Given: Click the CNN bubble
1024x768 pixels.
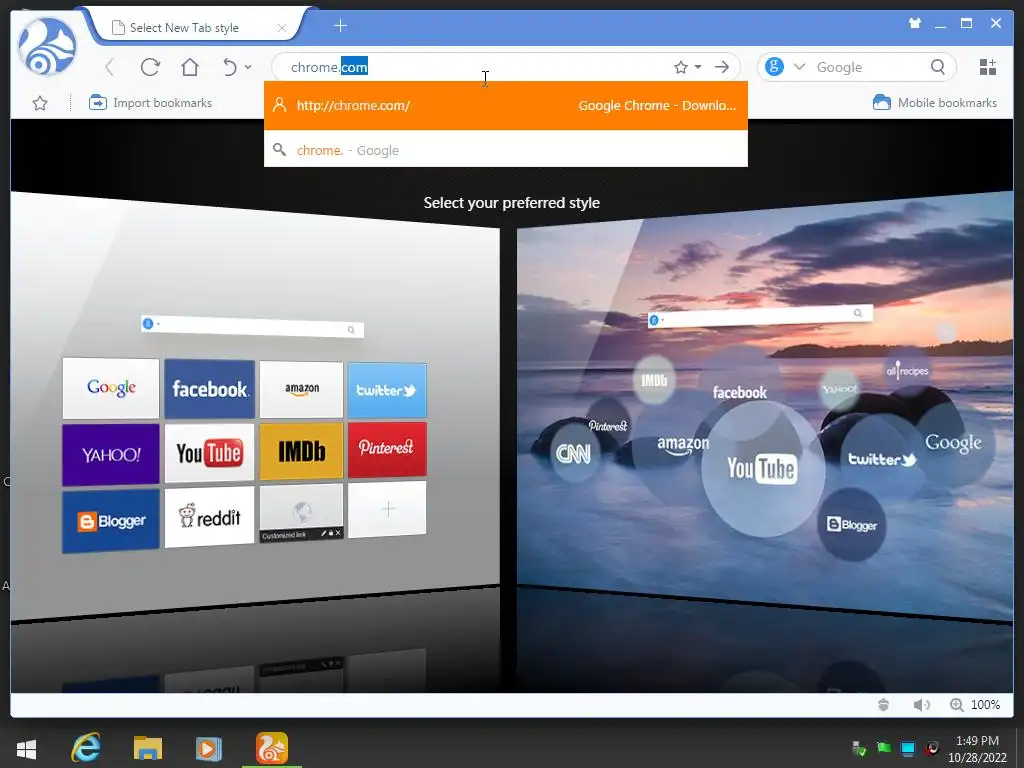Looking at the screenshot, I should 573,453.
